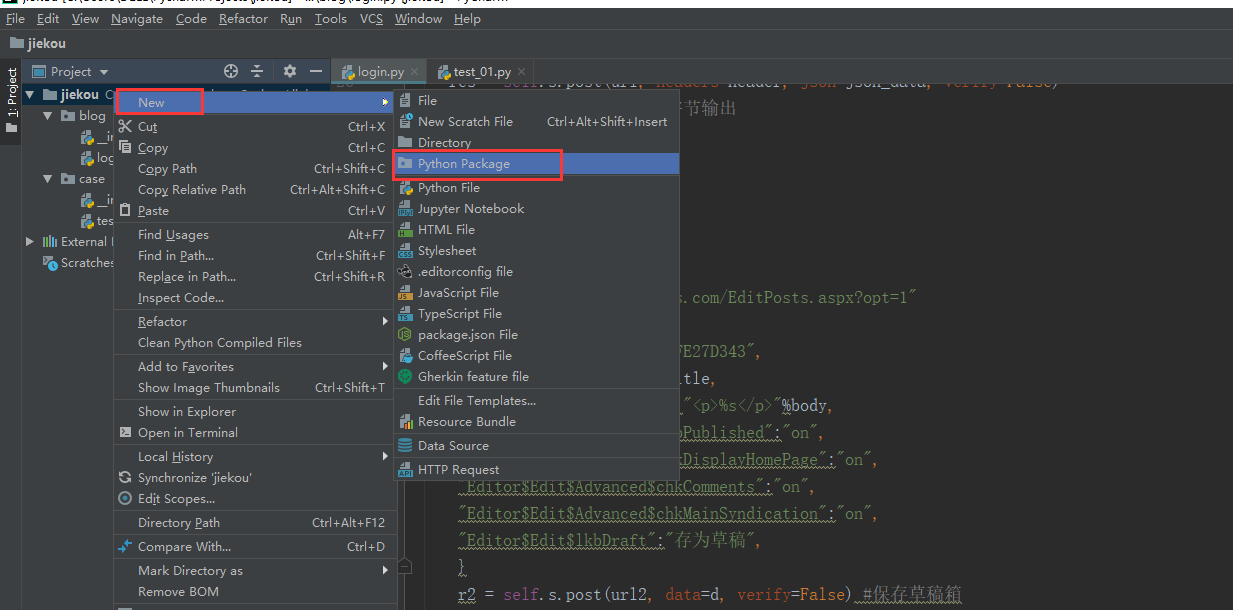Expand External Libraries node arrow
This screenshot has height=610, width=1233.
30,242
